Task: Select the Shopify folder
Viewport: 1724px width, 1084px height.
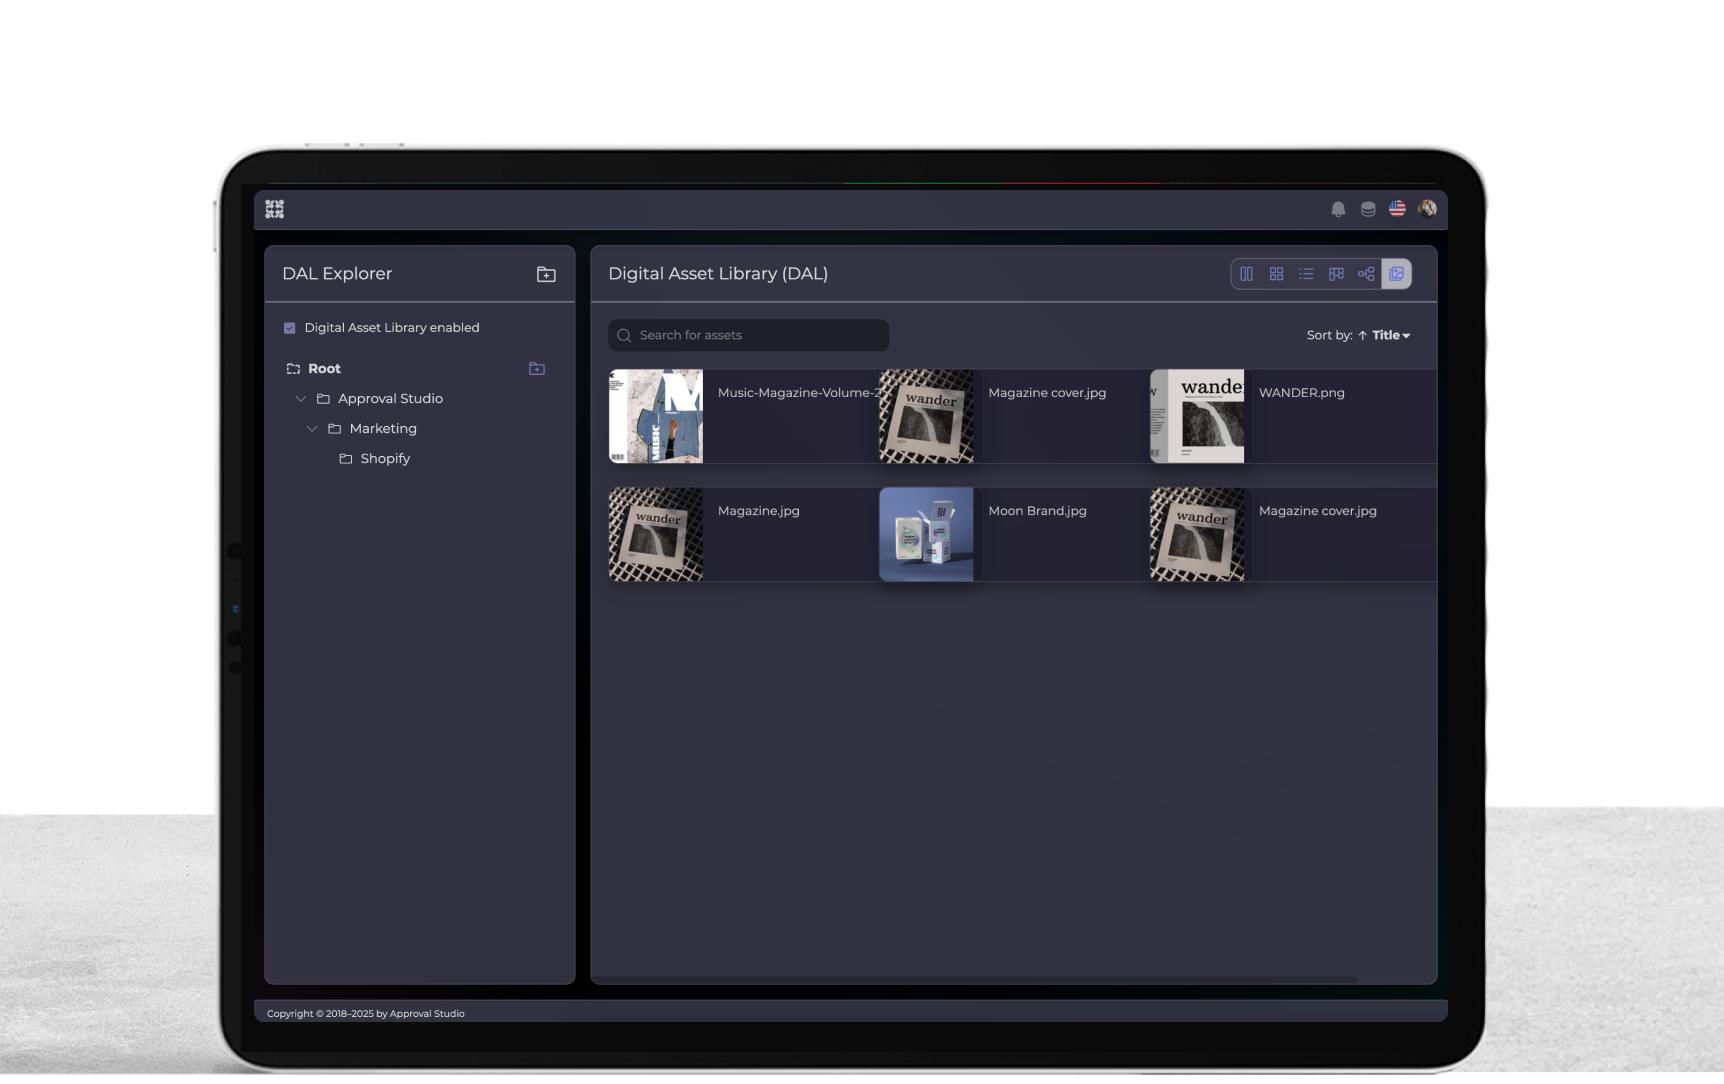Action: [x=385, y=459]
